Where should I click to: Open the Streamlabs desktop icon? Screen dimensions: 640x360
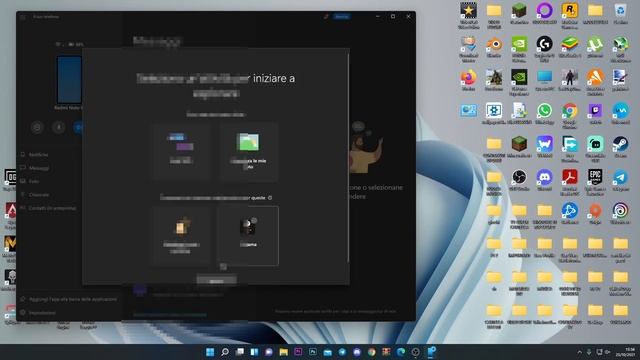pyautogui.click(x=595, y=144)
